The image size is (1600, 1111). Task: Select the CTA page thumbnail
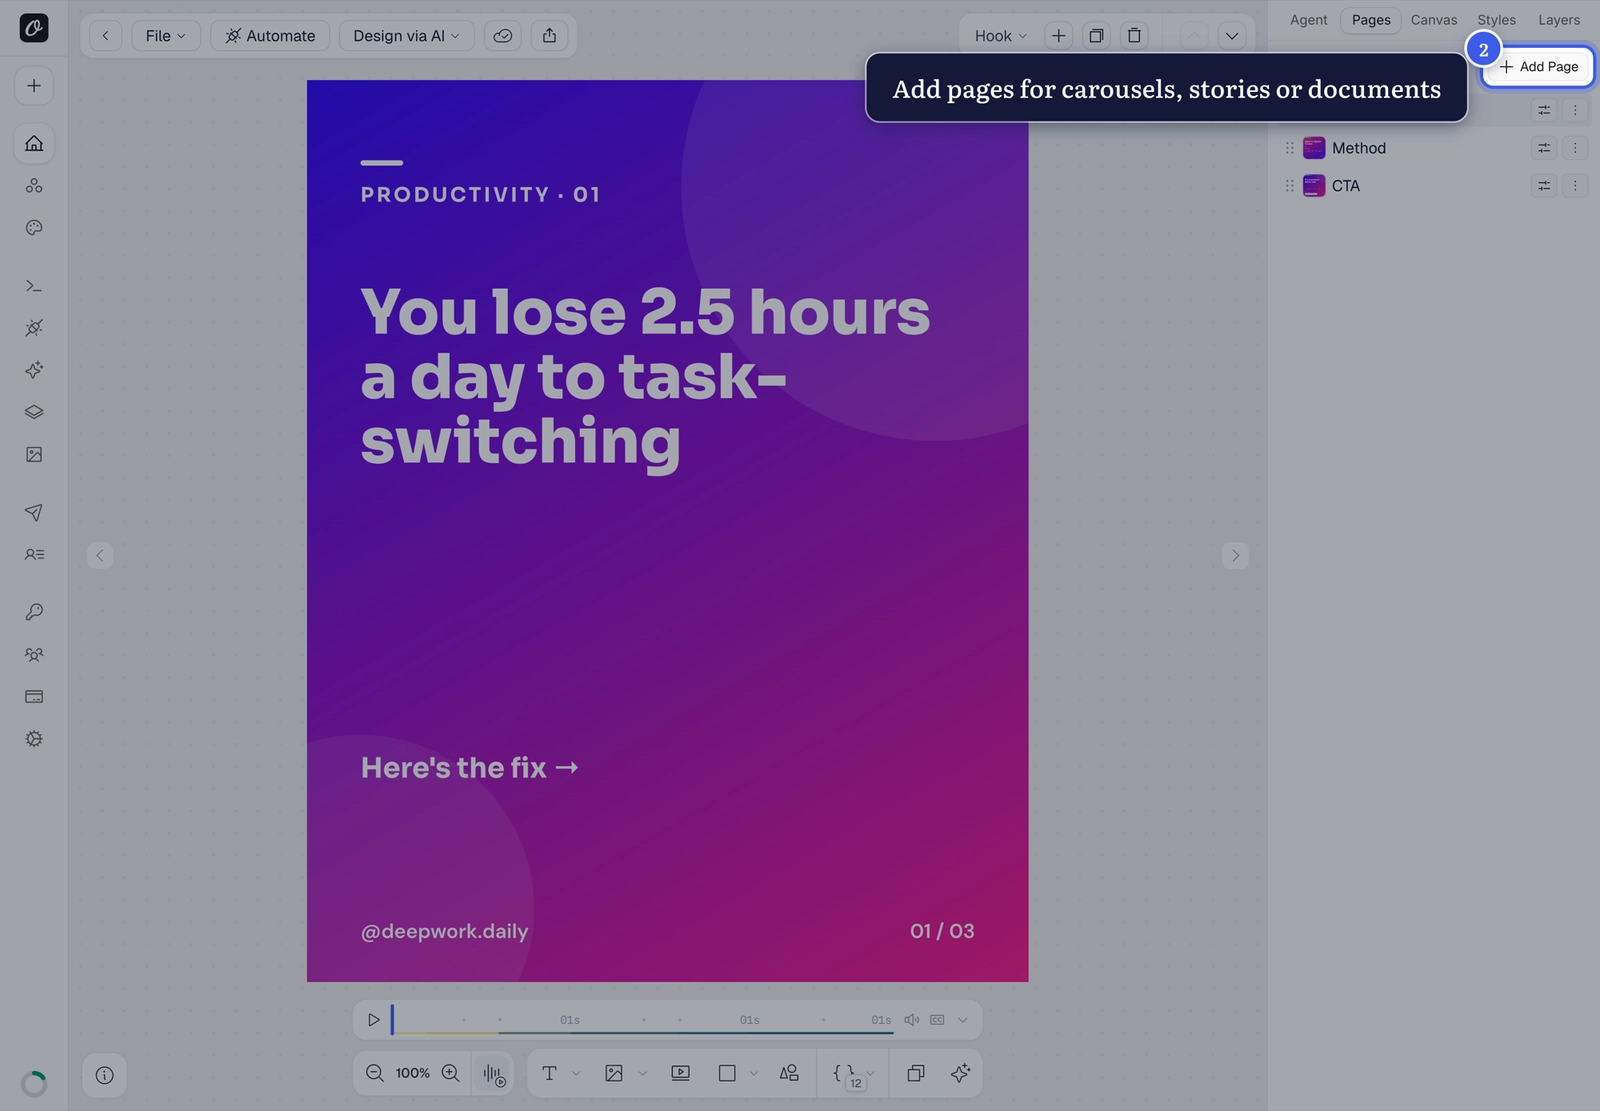click(x=1314, y=186)
